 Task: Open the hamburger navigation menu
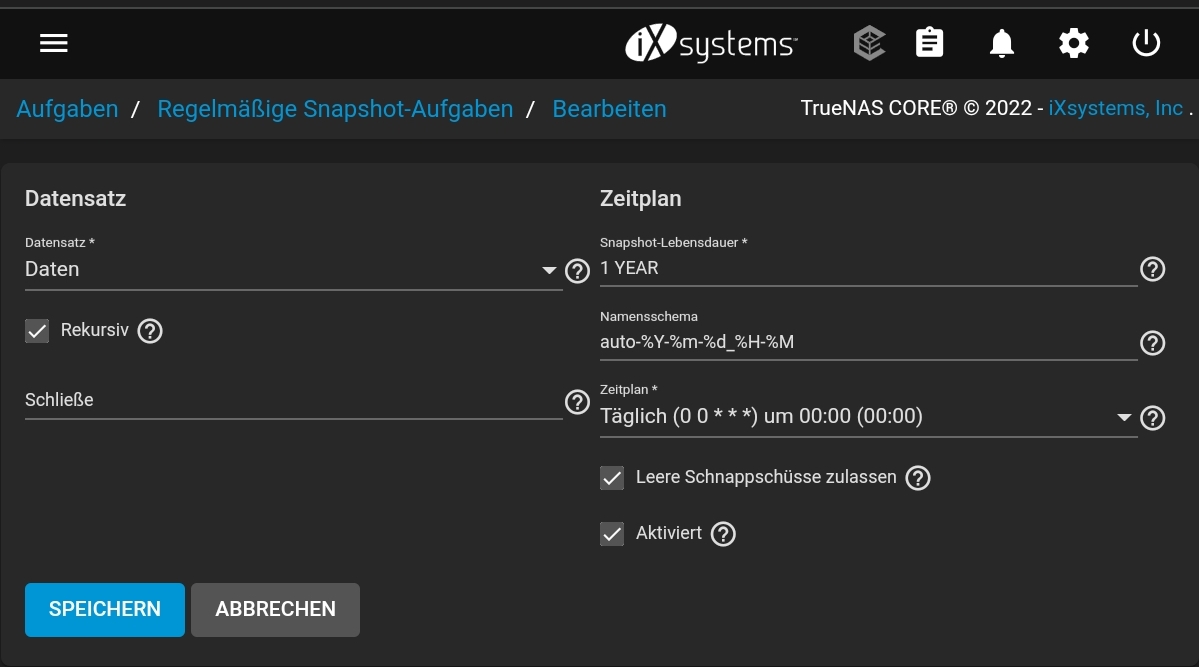[x=54, y=43]
